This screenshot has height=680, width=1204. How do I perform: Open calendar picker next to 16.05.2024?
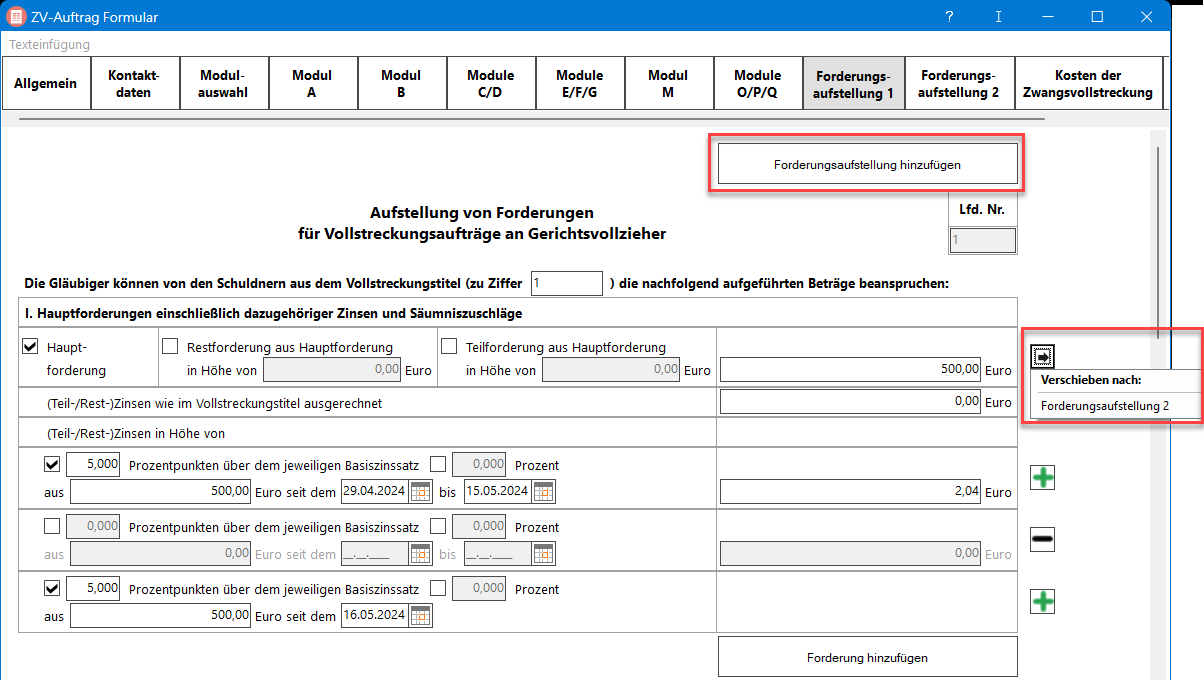coord(420,615)
